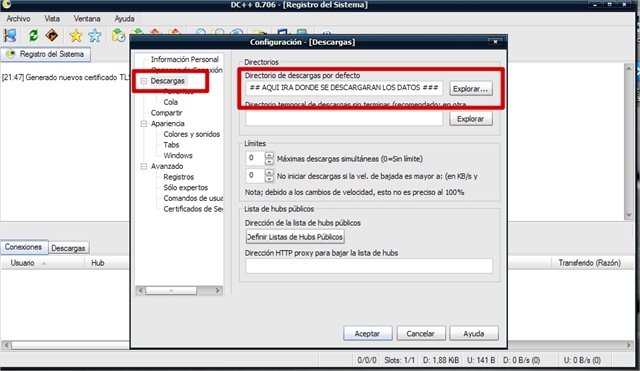Sort by the Usuario column header
Viewport: 640px width, 371px height.
[42, 263]
